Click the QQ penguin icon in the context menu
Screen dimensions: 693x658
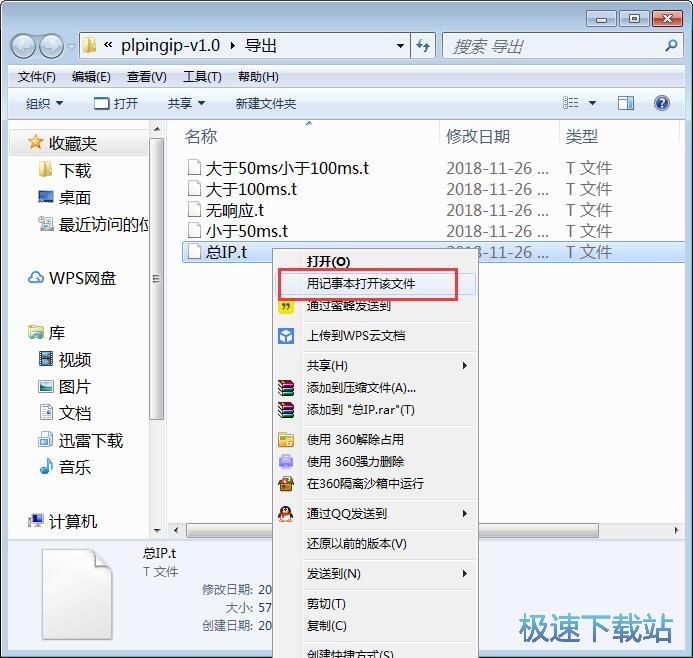tap(286, 513)
